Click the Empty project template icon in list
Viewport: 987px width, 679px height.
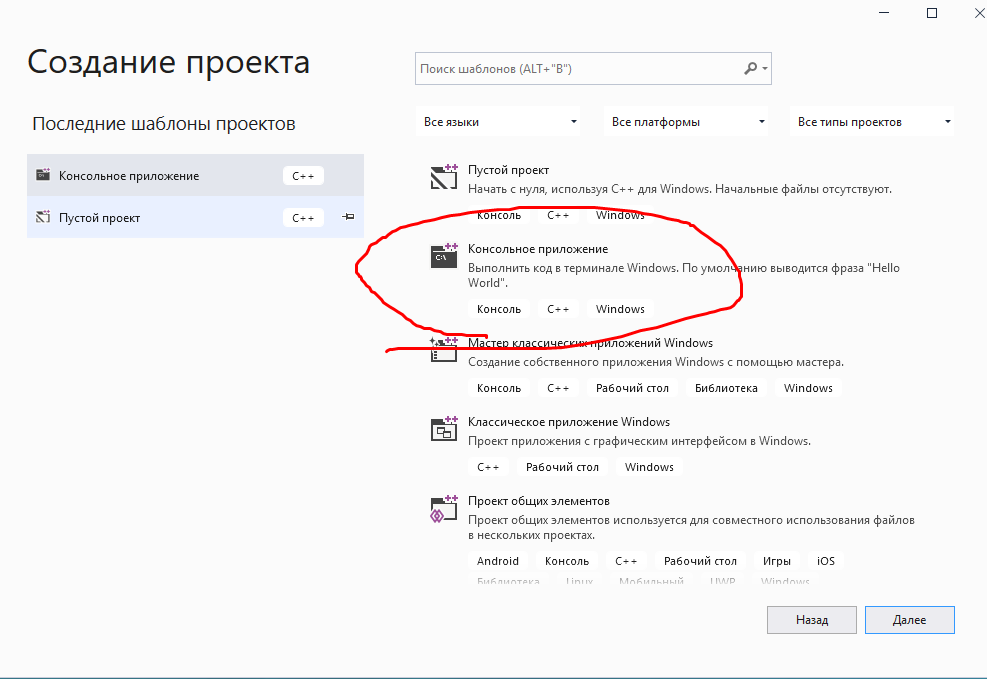coord(444,178)
